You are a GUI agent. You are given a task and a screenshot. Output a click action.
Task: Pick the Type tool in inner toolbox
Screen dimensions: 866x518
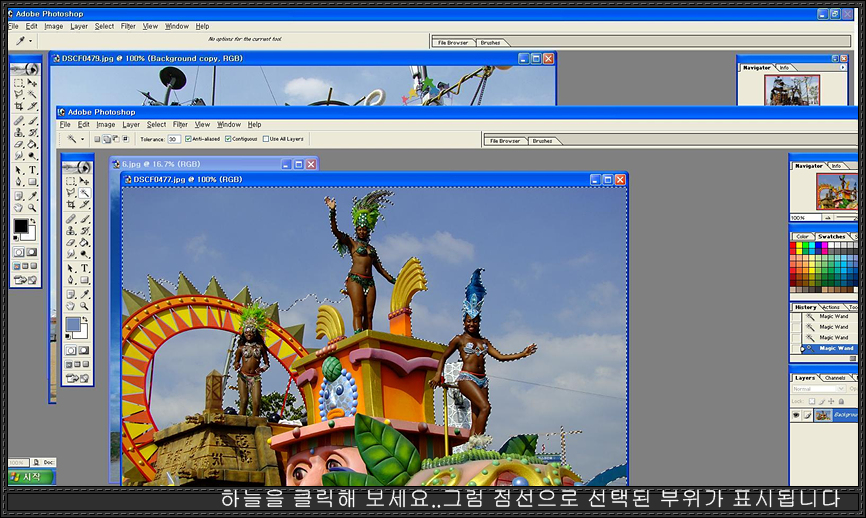(85, 268)
